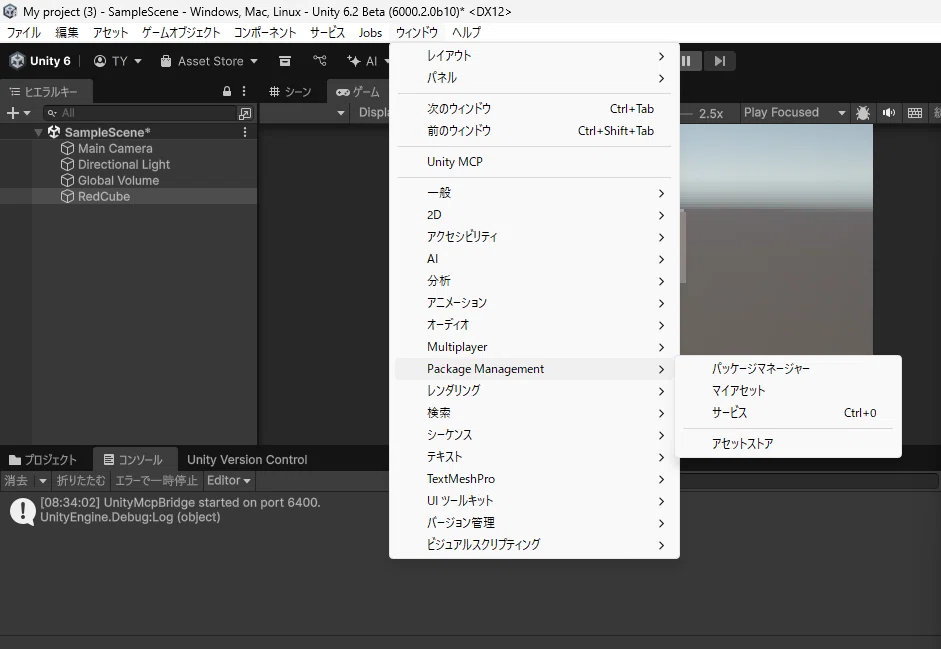Viewport: 941px width, 649px height.
Task: Switch to the ゲーム tab
Action: click(358, 91)
